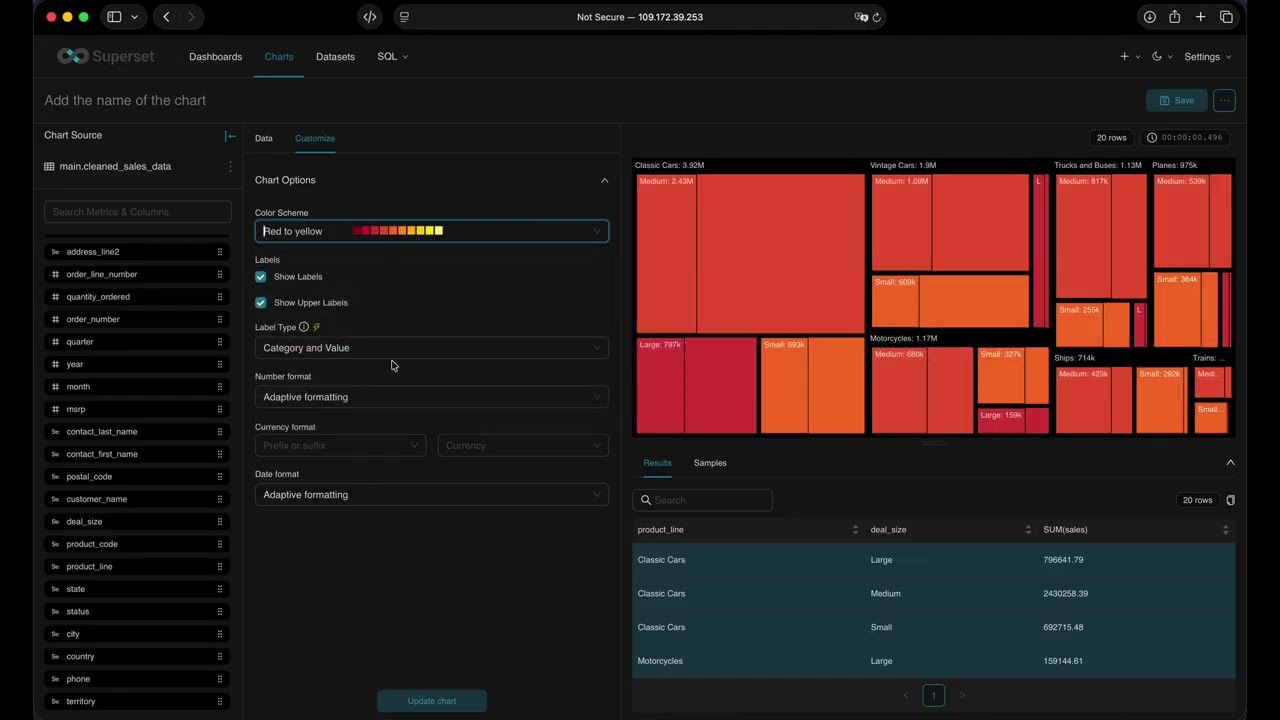The height and width of the screenshot is (720, 1280).
Task: Click the previous page pagination arrow
Action: click(x=906, y=695)
